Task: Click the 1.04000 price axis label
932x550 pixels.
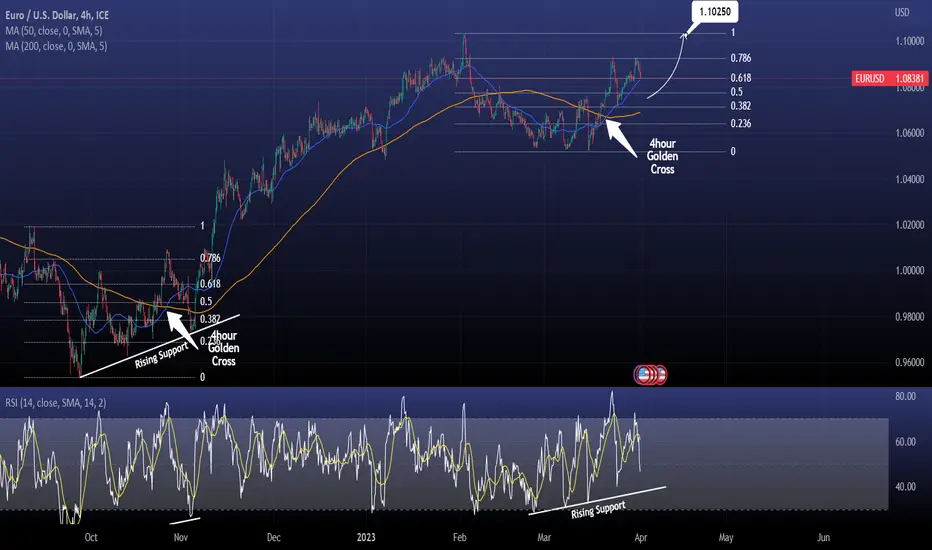Action: point(909,179)
